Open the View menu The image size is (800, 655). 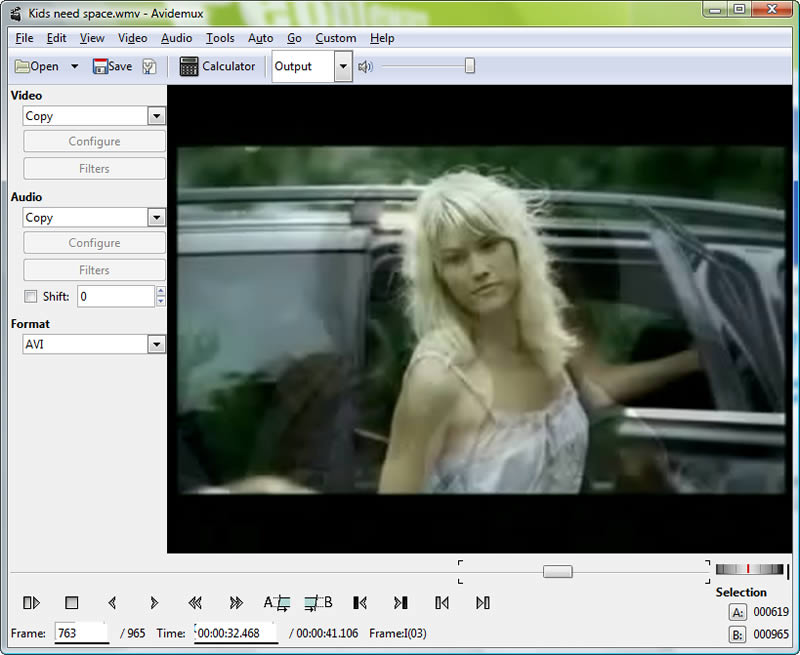[x=92, y=38]
